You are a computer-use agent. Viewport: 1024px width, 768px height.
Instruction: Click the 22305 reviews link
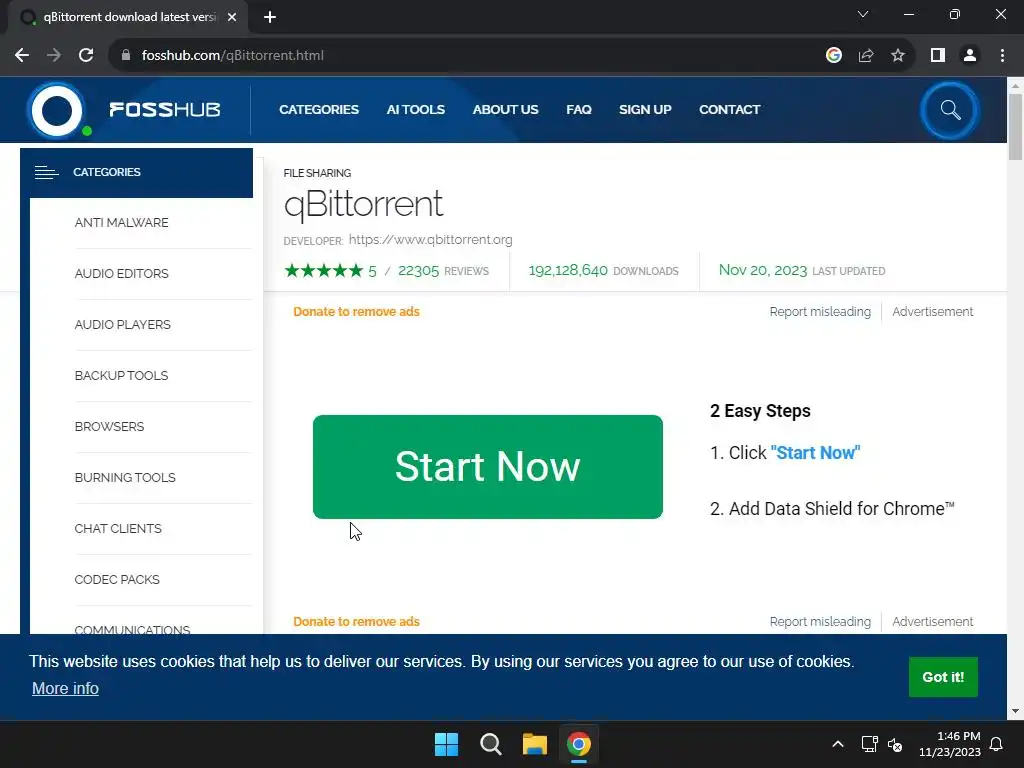click(x=443, y=270)
